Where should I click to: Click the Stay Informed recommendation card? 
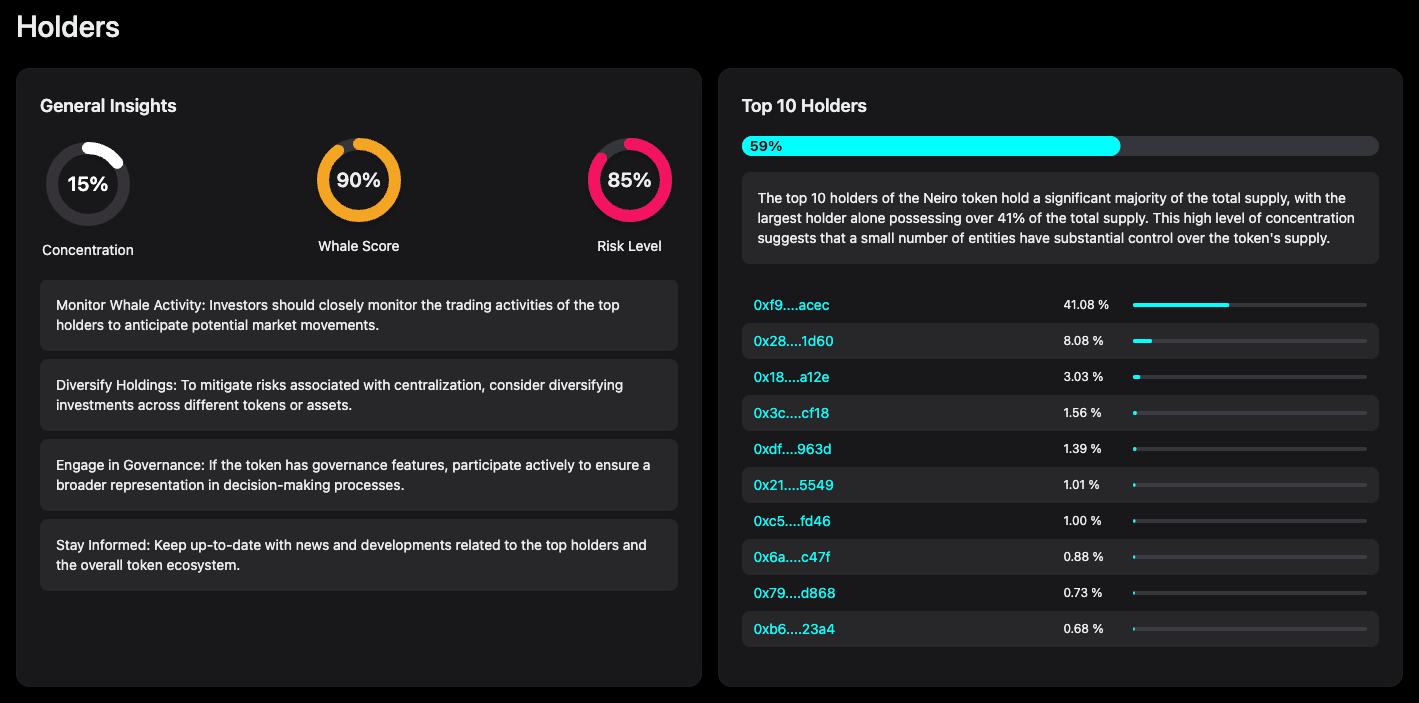click(x=358, y=555)
